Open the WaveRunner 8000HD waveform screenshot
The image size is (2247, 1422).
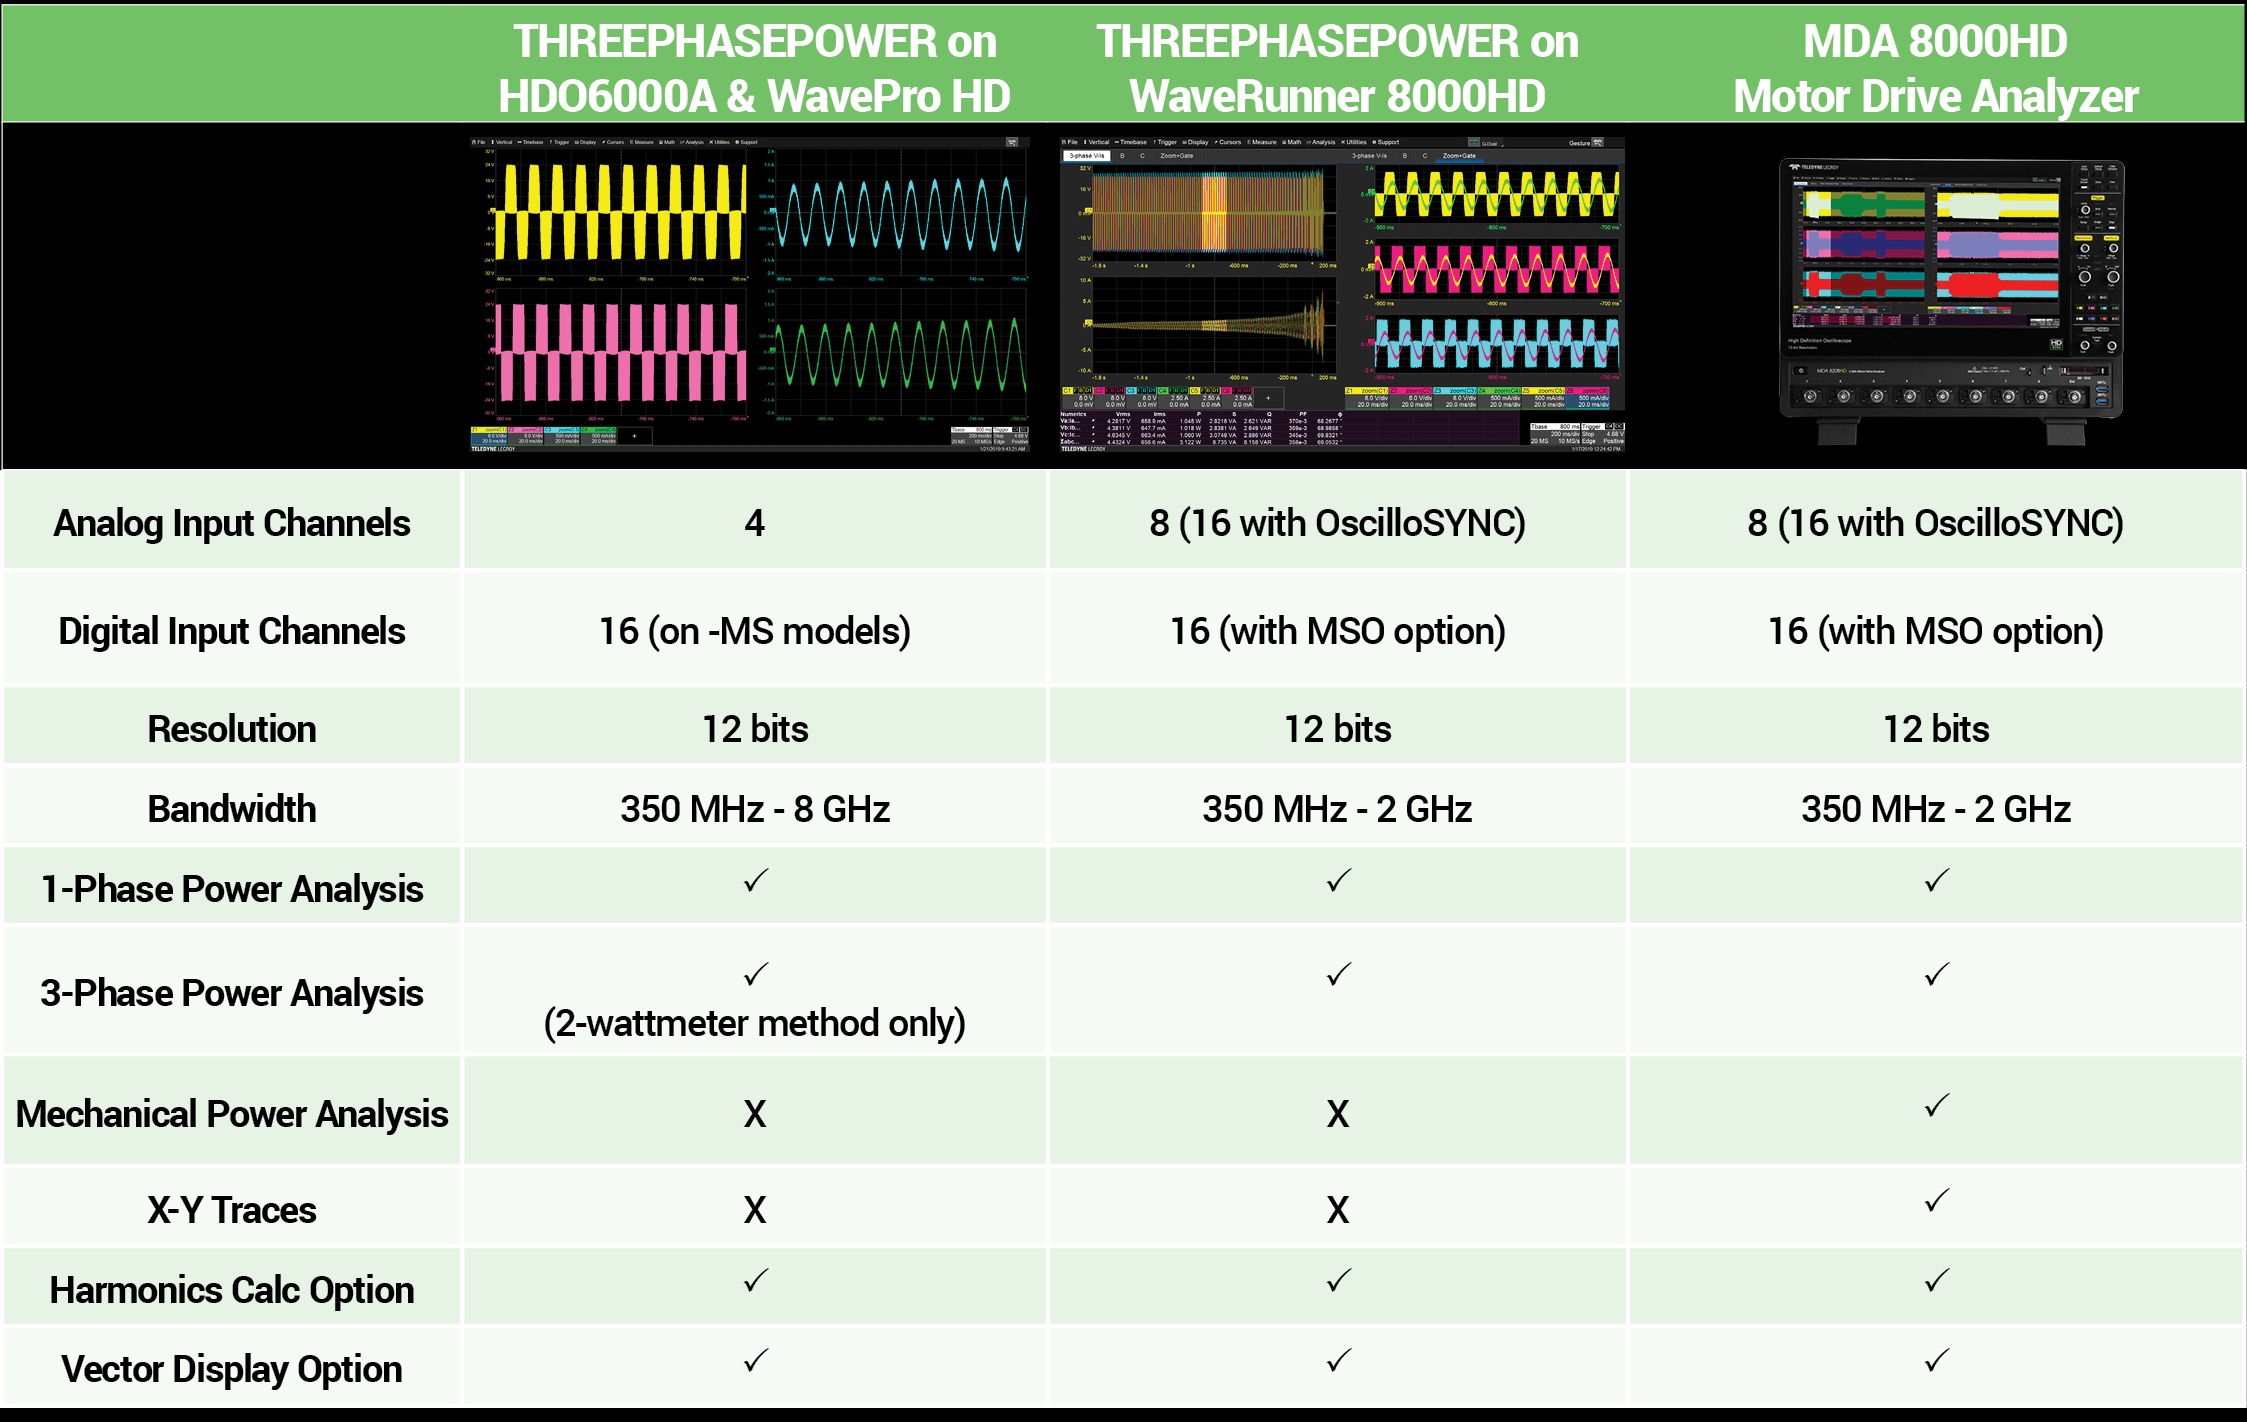point(1342,294)
